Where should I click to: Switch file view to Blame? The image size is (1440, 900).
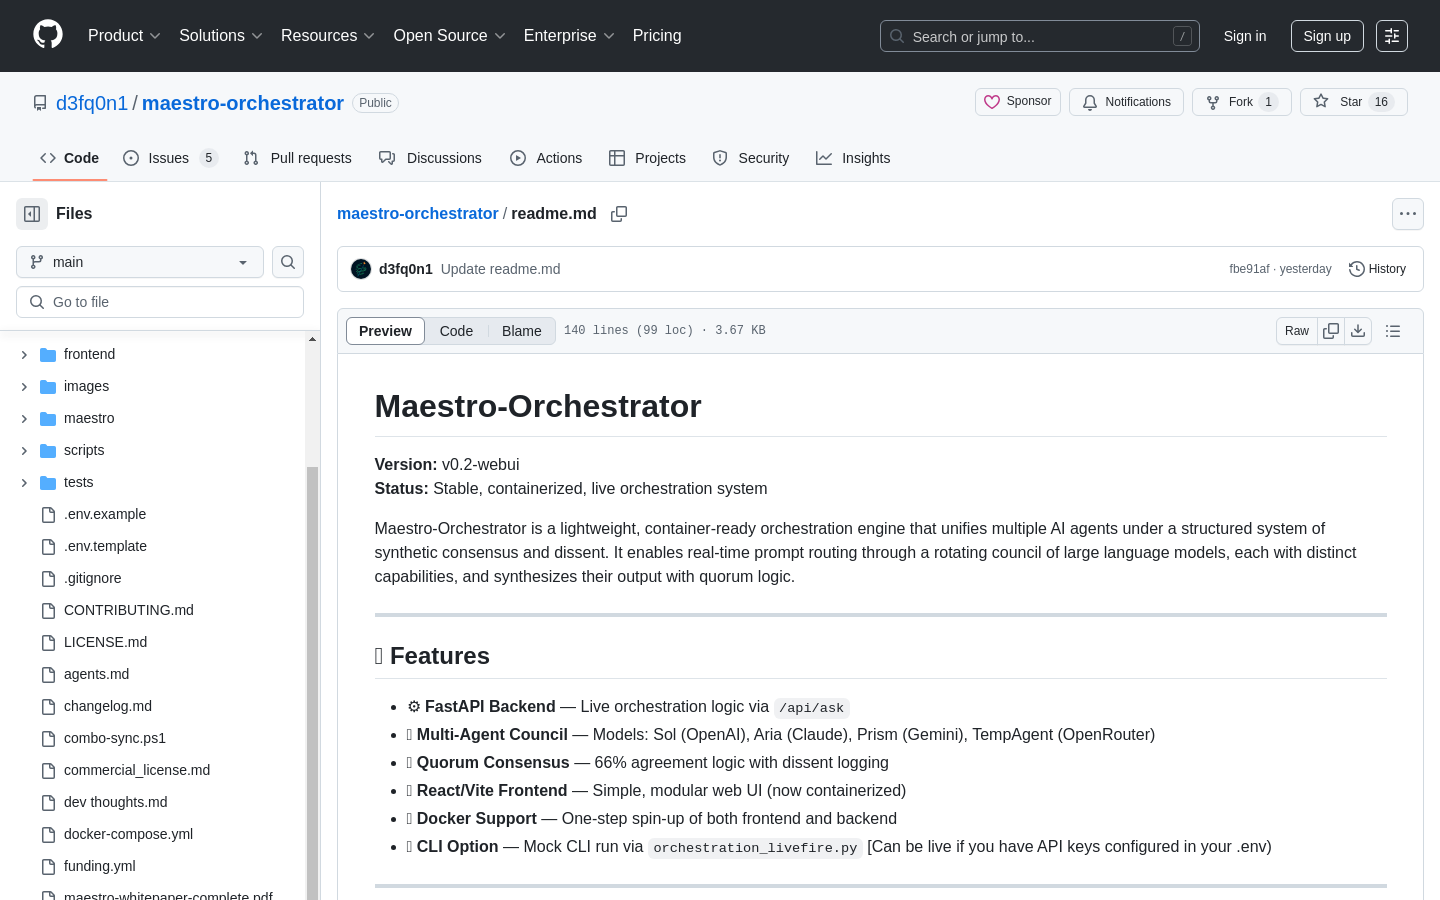[522, 331]
